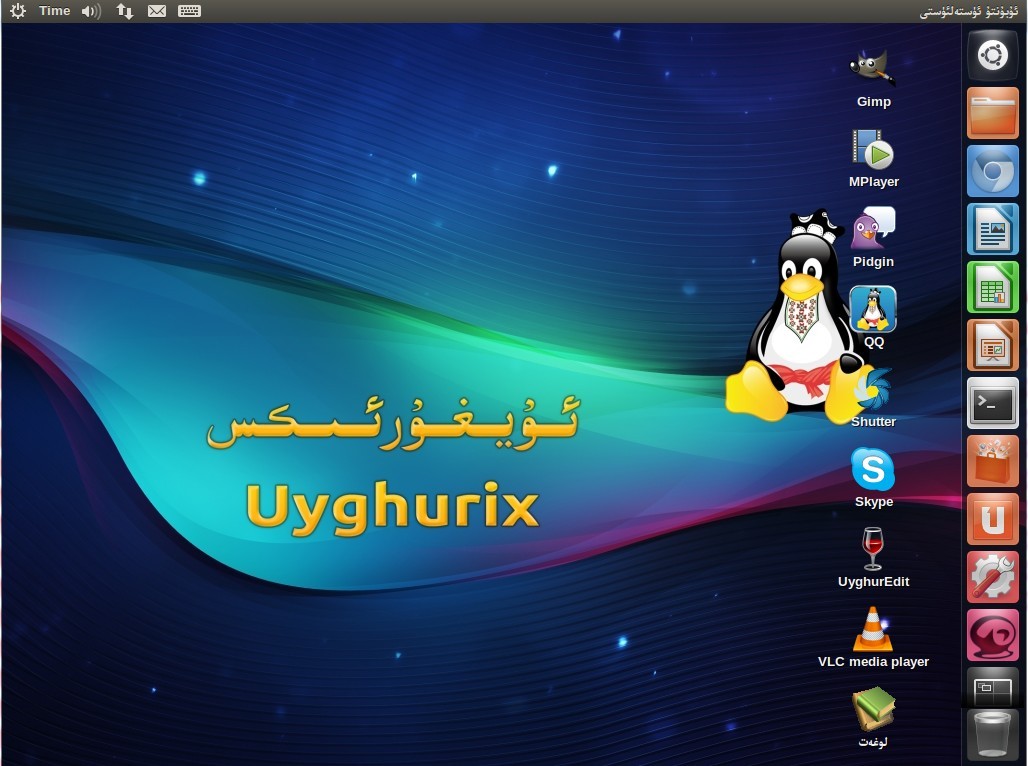Open the messaging envelope indicator
Viewport: 1028px width, 766px height.
click(x=157, y=11)
